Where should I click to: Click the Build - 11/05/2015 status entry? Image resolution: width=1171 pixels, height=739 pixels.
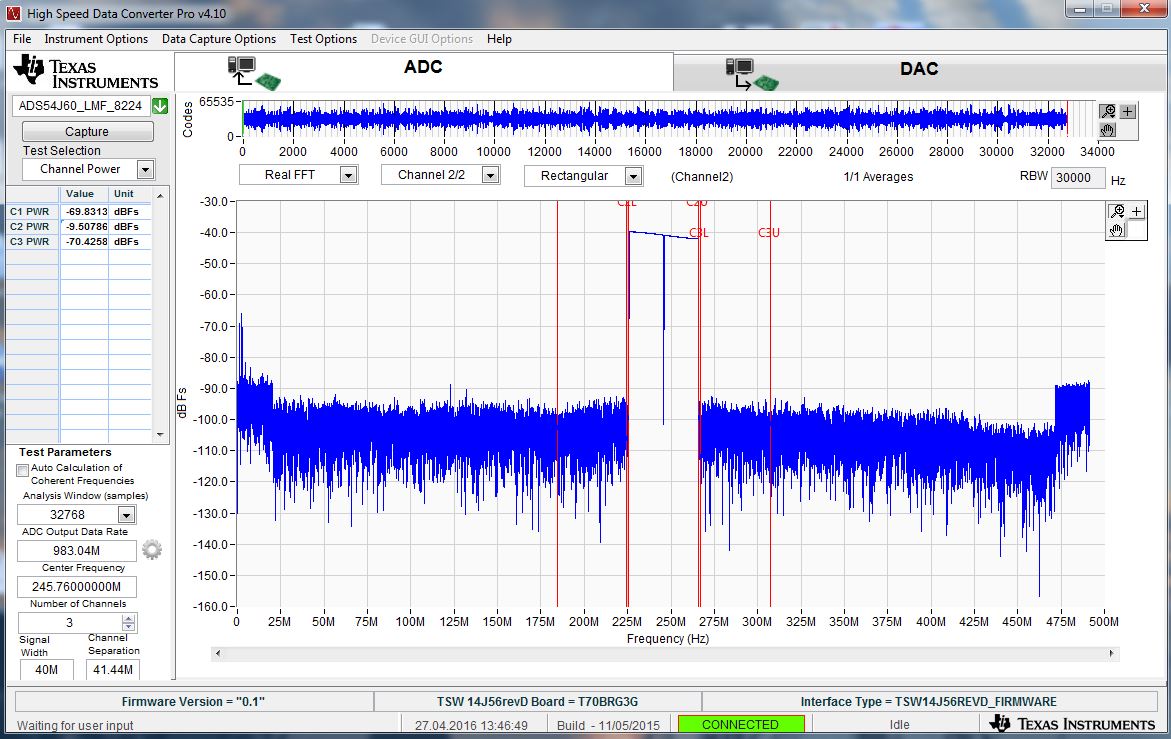pyautogui.click(x=609, y=725)
